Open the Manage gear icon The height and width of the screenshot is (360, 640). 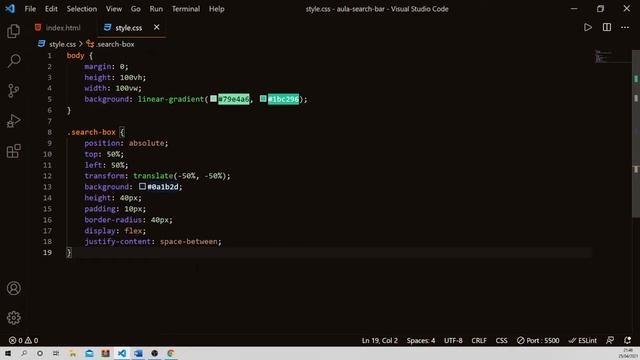pyautogui.click(x=13, y=318)
